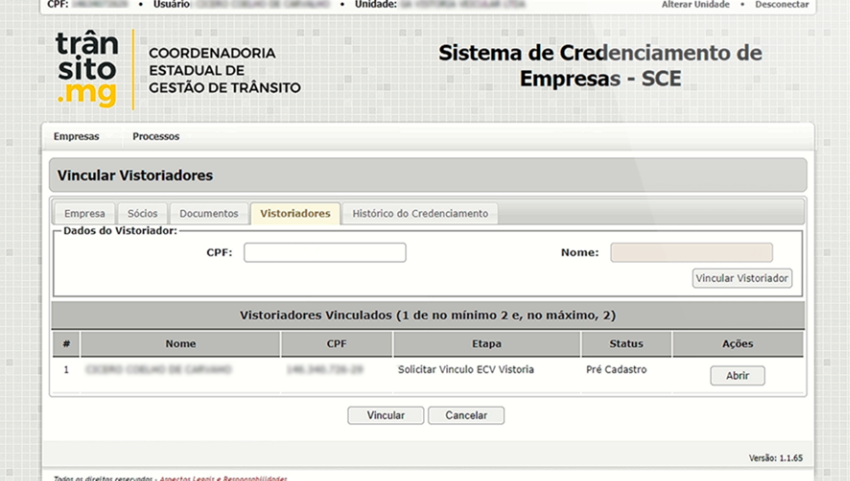Click the '#' column header
Viewport: 850px width, 481px height.
coord(66,344)
